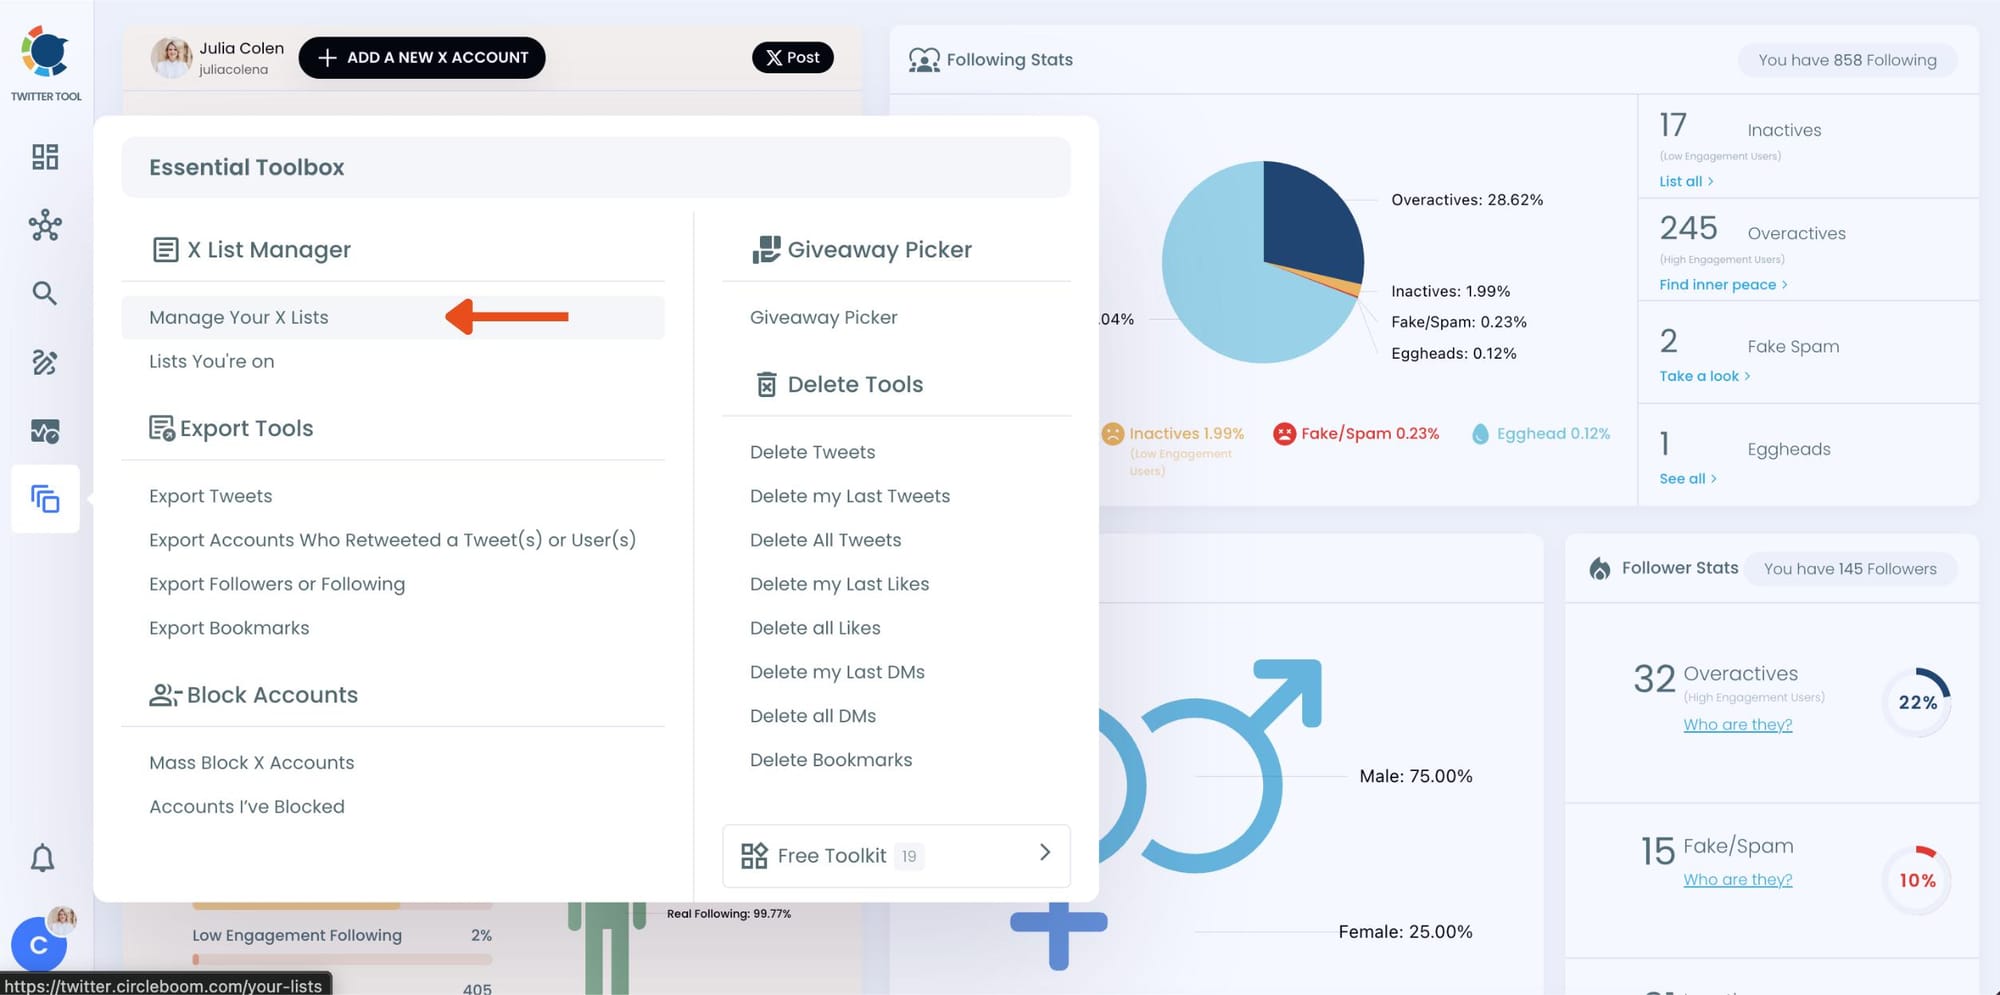This screenshot has width=2000, height=995.
Task: Click the Essential Toolbox header
Action: pyautogui.click(x=596, y=167)
